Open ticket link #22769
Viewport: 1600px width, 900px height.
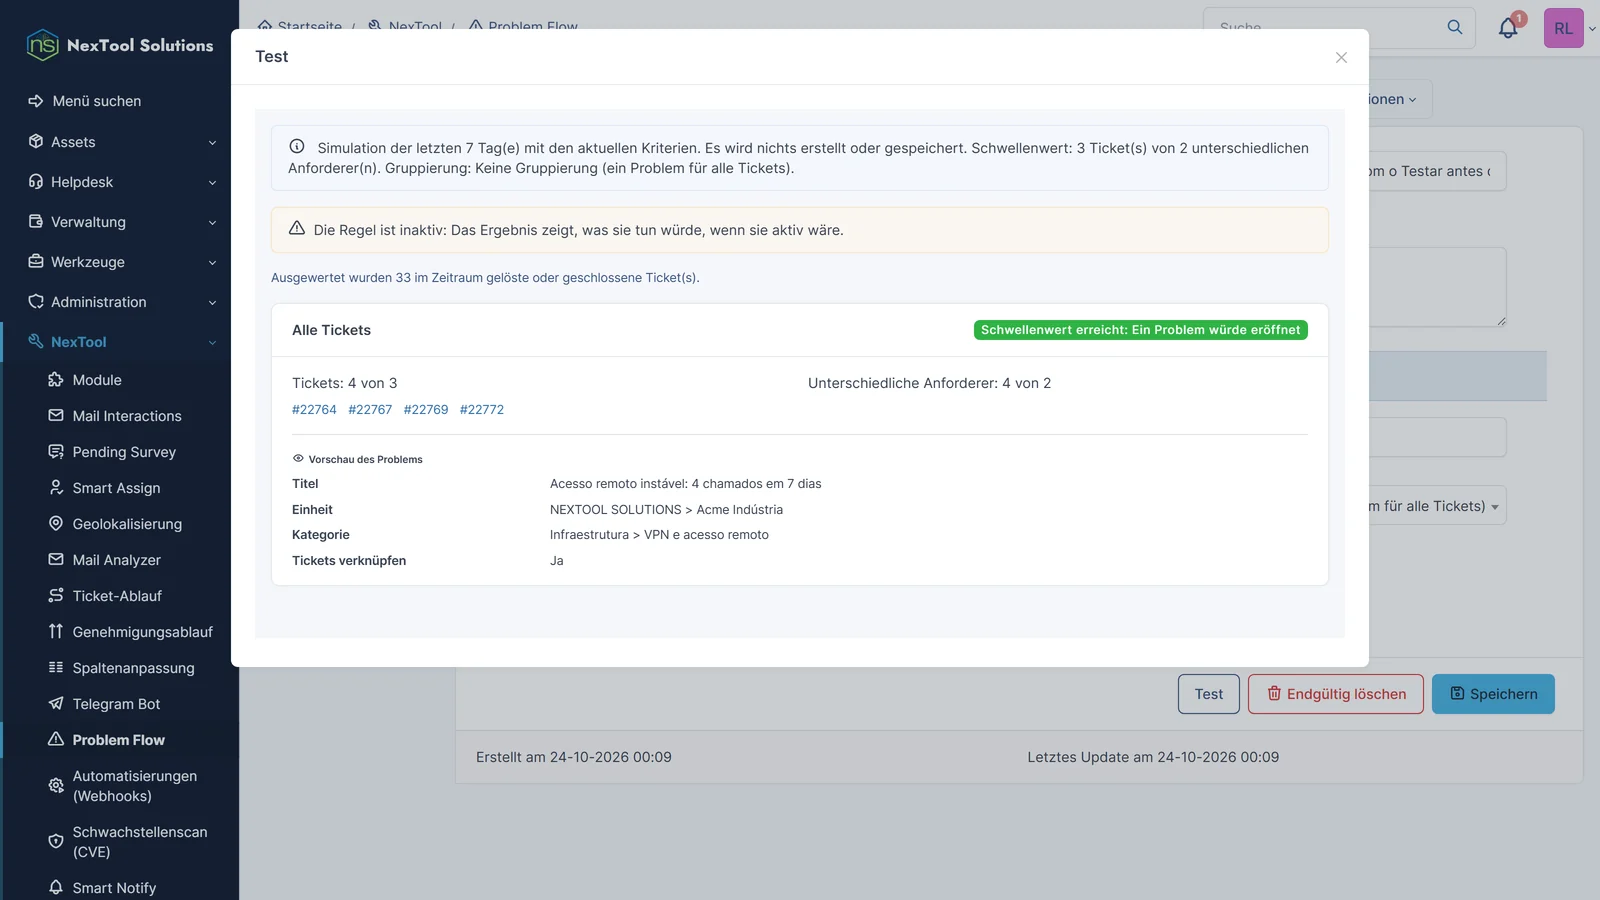[x=426, y=410]
